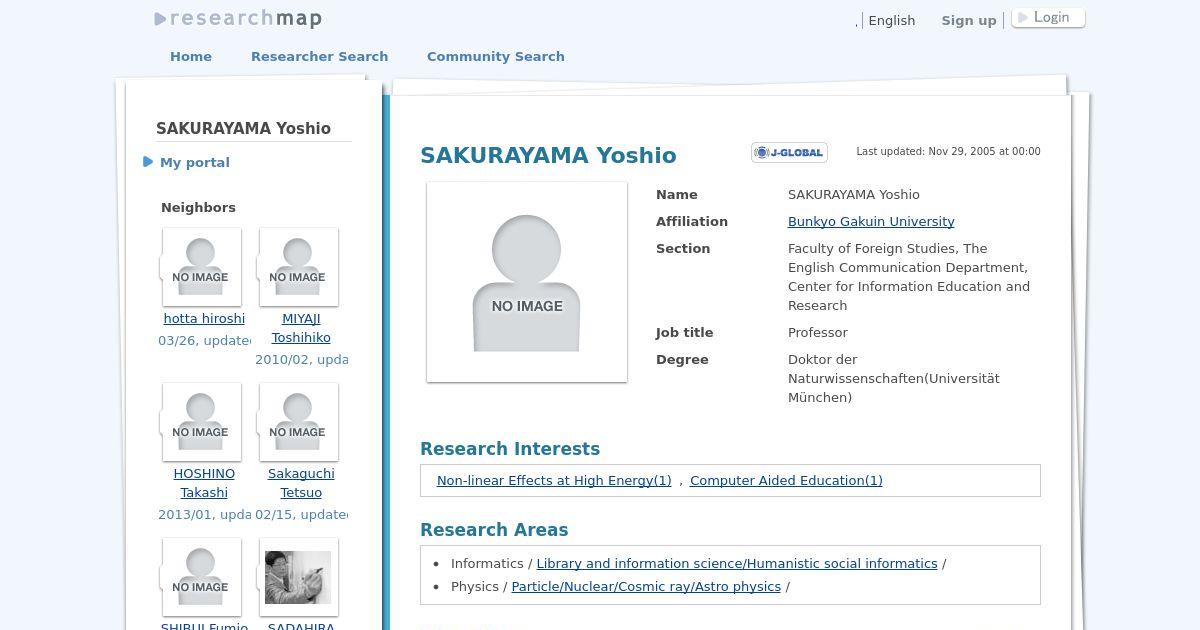The image size is (1200, 630).
Task: Click the Professor job title value
Action: pos(817,333)
